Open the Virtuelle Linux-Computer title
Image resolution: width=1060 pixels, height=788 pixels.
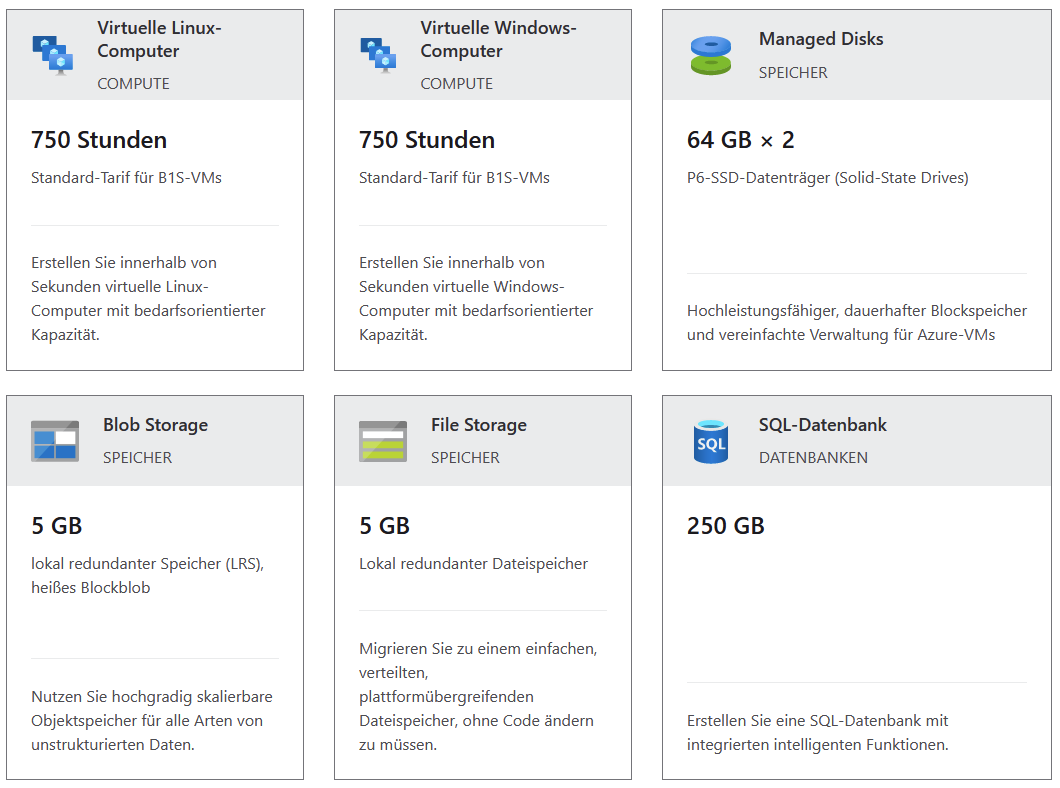coord(159,39)
